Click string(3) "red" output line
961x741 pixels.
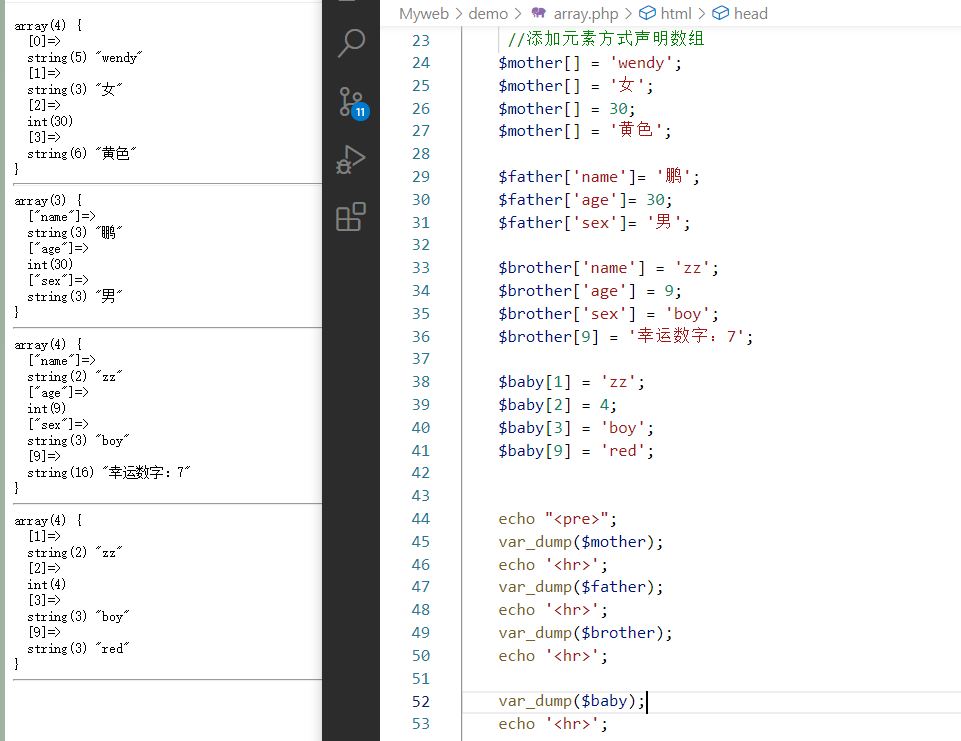point(78,648)
